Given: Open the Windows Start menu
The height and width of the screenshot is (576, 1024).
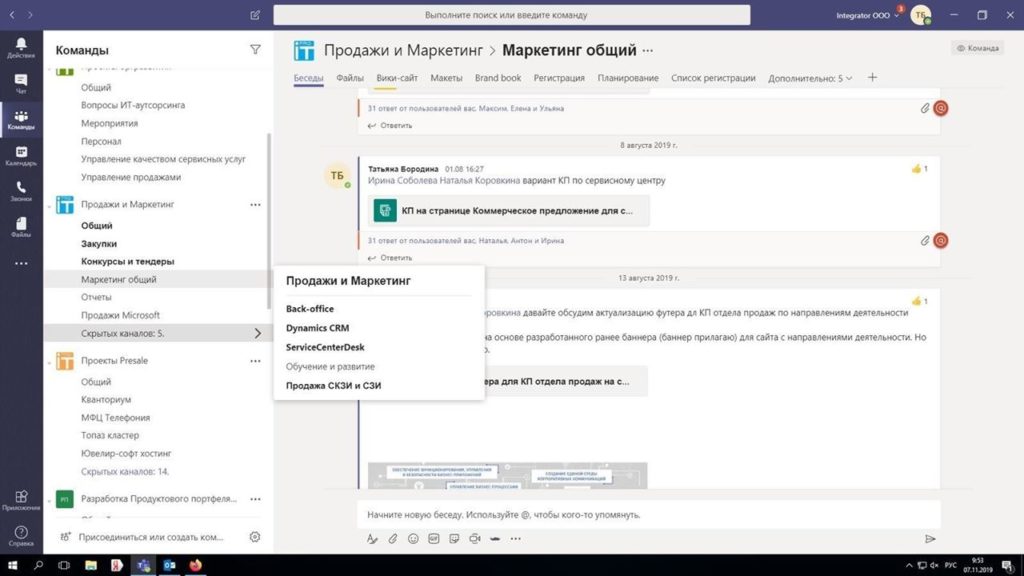Looking at the screenshot, I should [x=12, y=565].
